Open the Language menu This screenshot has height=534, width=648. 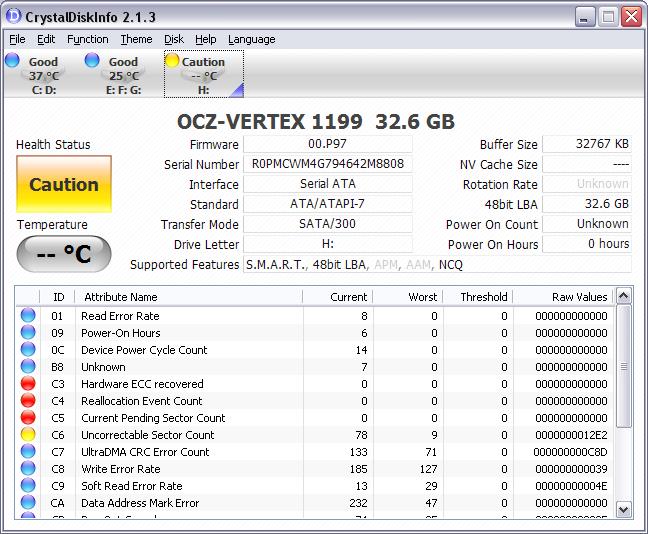pos(252,39)
